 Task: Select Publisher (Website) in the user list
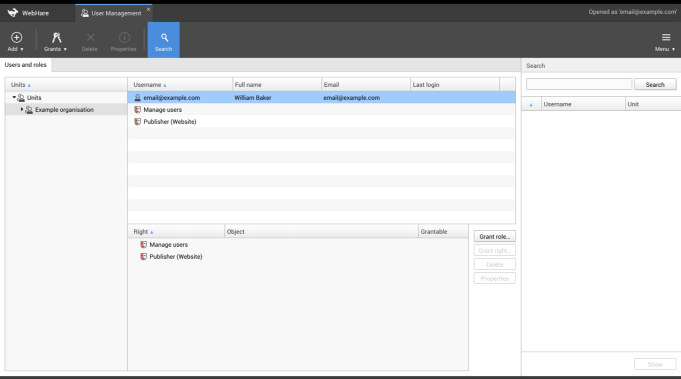click(x=170, y=122)
